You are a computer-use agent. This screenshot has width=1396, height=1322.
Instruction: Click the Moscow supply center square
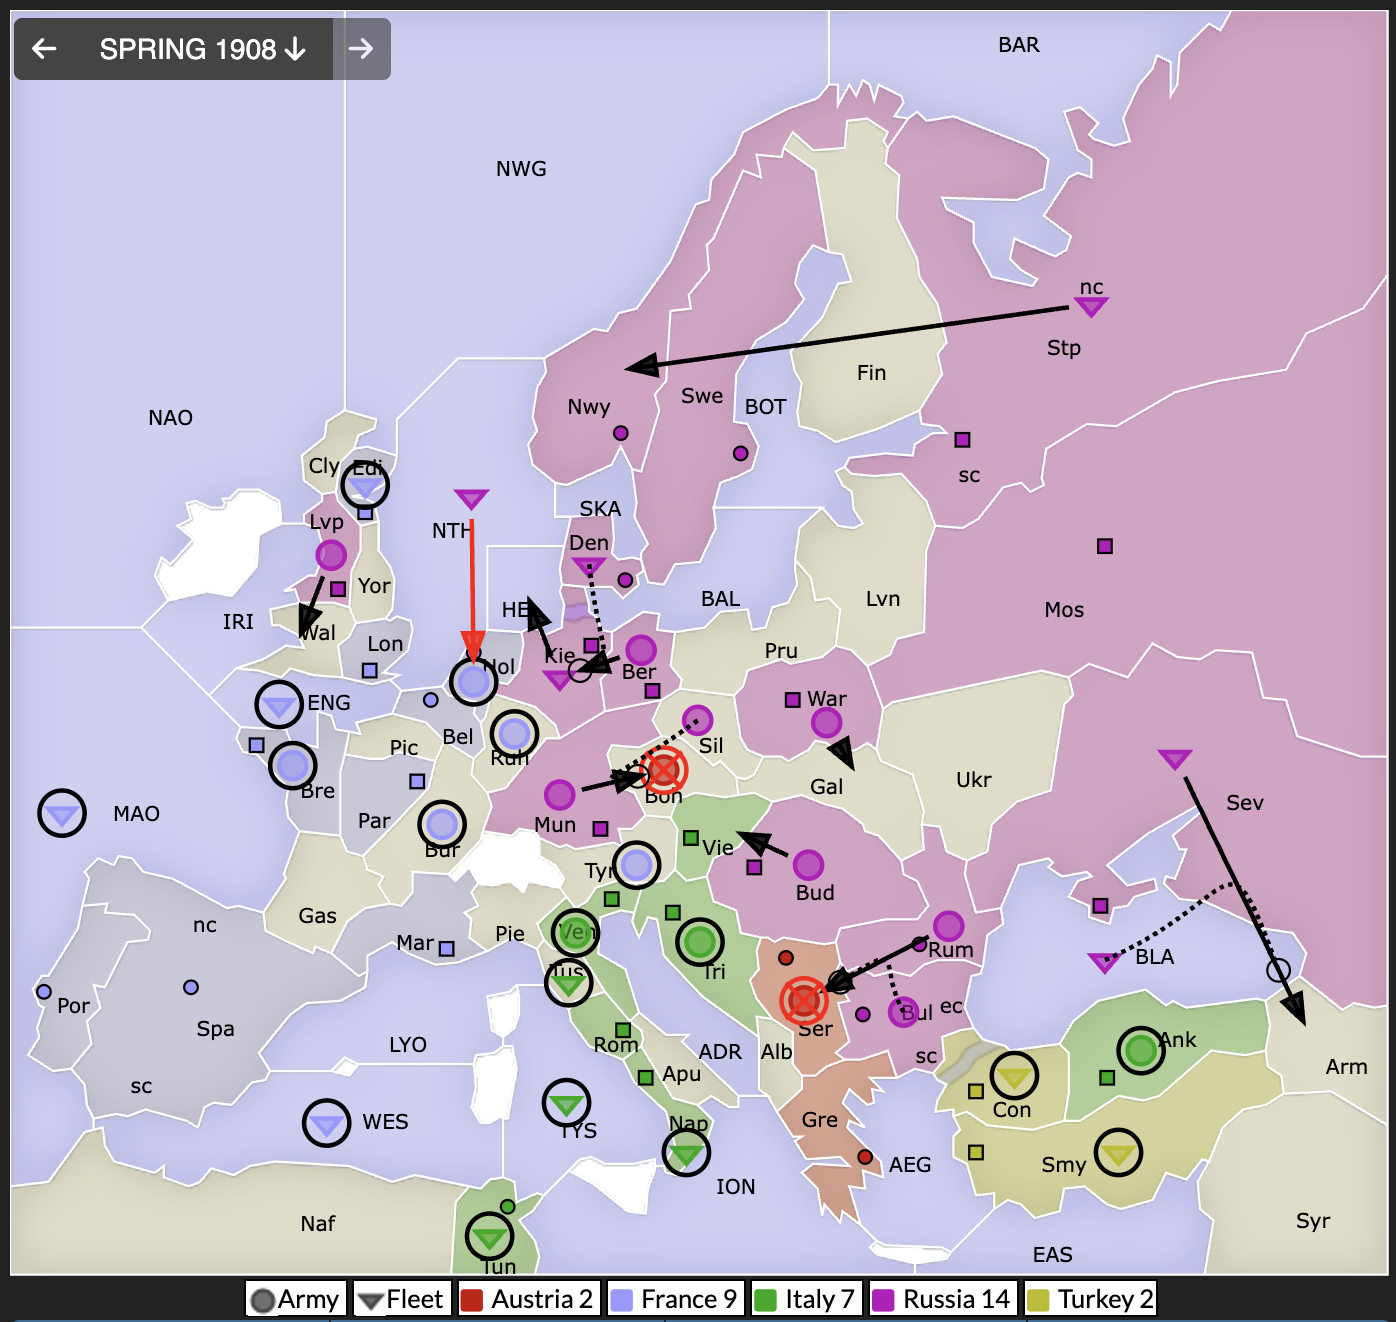coord(1105,546)
